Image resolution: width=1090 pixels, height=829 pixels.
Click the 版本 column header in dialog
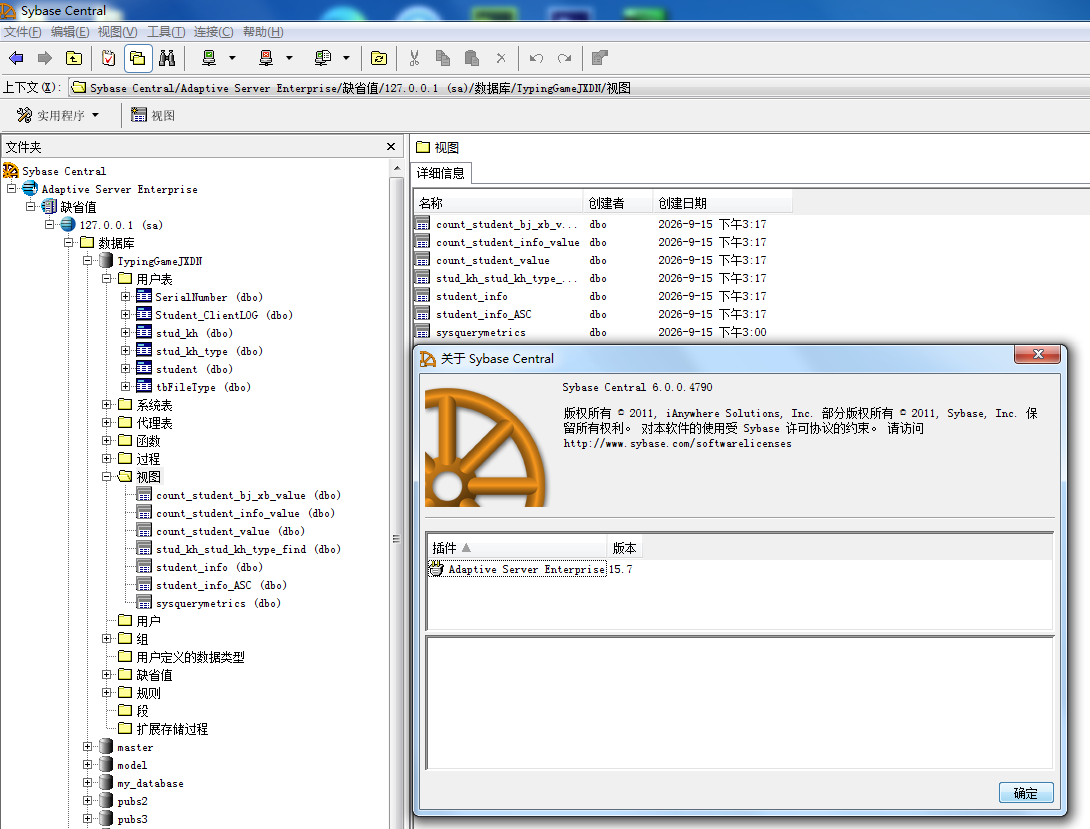[x=625, y=548]
